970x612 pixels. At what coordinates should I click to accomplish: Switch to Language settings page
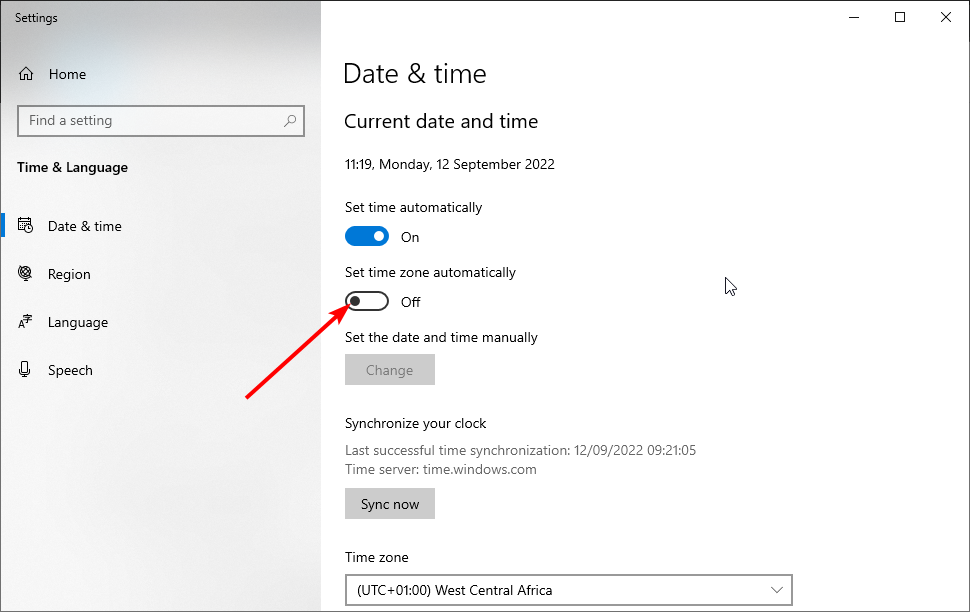[77, 322]
